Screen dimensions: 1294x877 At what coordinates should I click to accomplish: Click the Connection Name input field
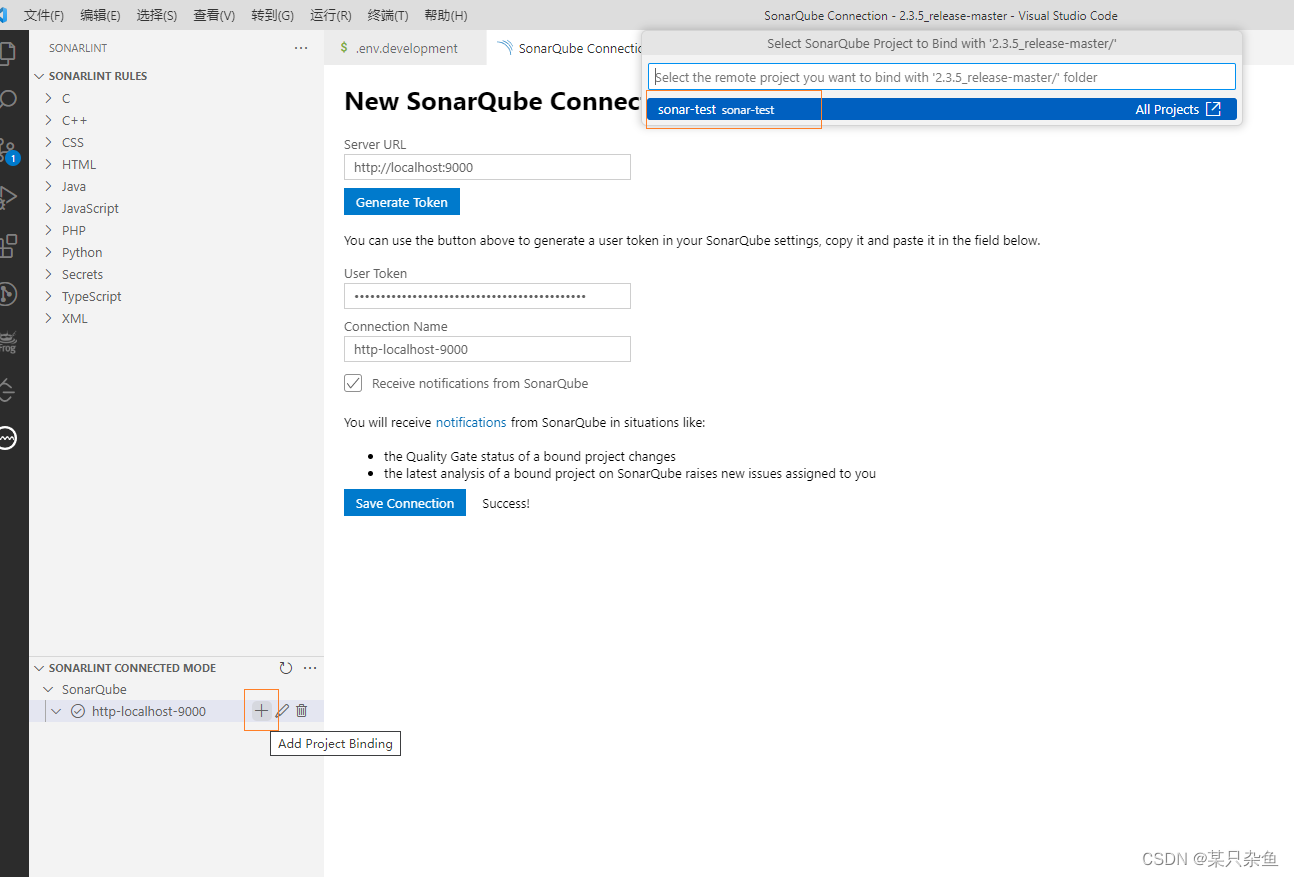(487, 349)
